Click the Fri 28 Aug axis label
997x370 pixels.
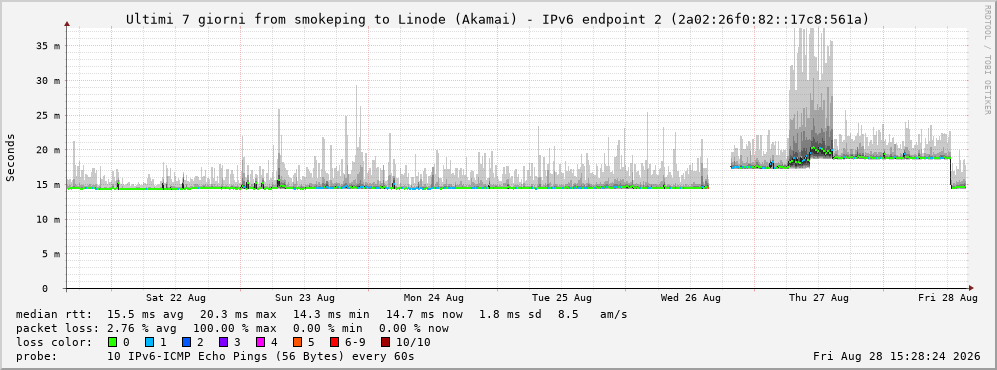[947, 298]
